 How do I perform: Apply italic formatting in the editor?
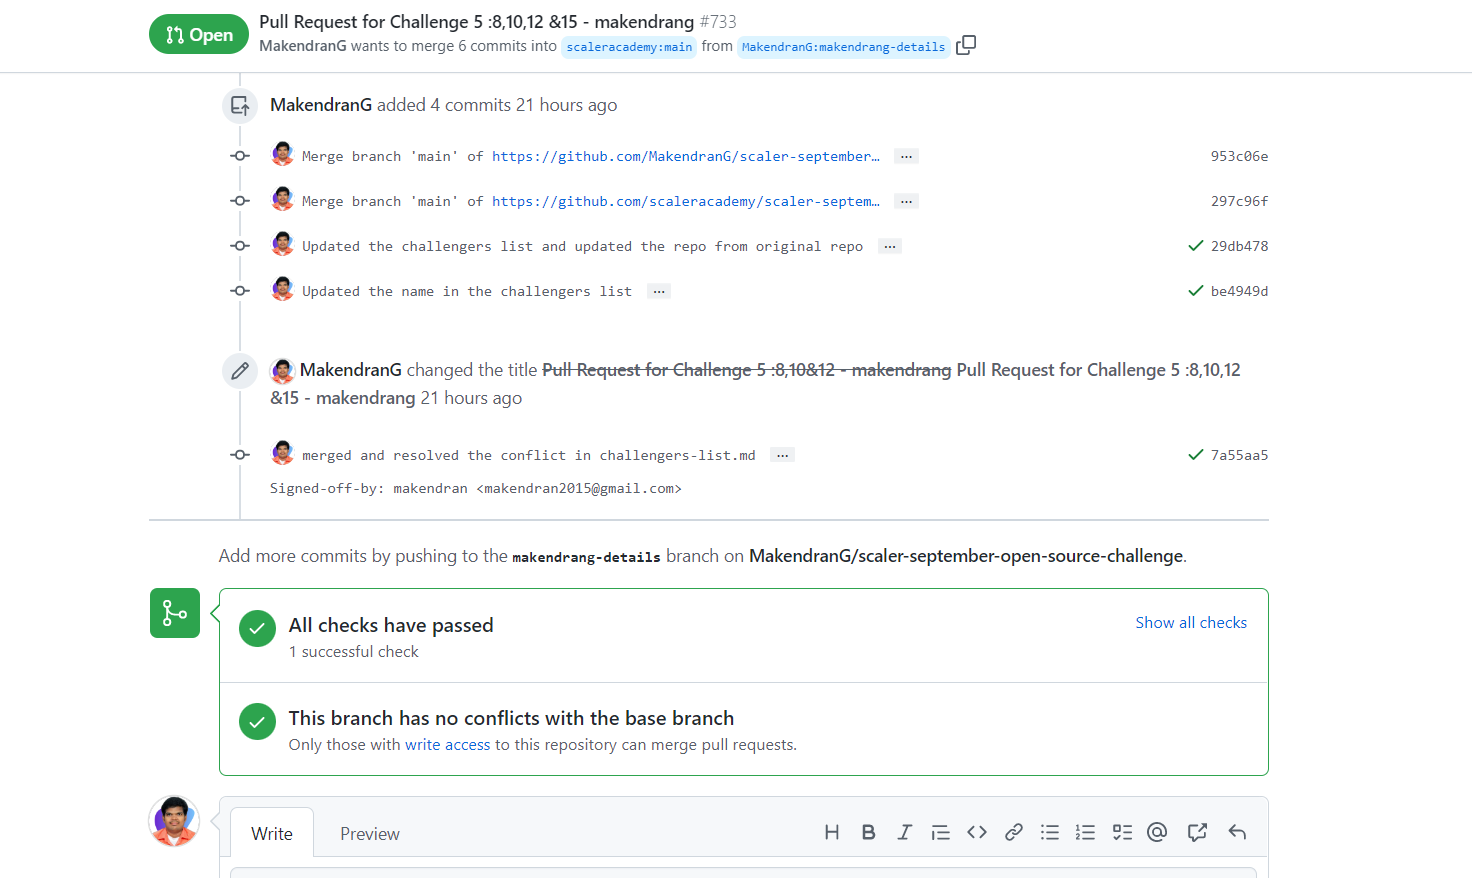pos(904,832)
